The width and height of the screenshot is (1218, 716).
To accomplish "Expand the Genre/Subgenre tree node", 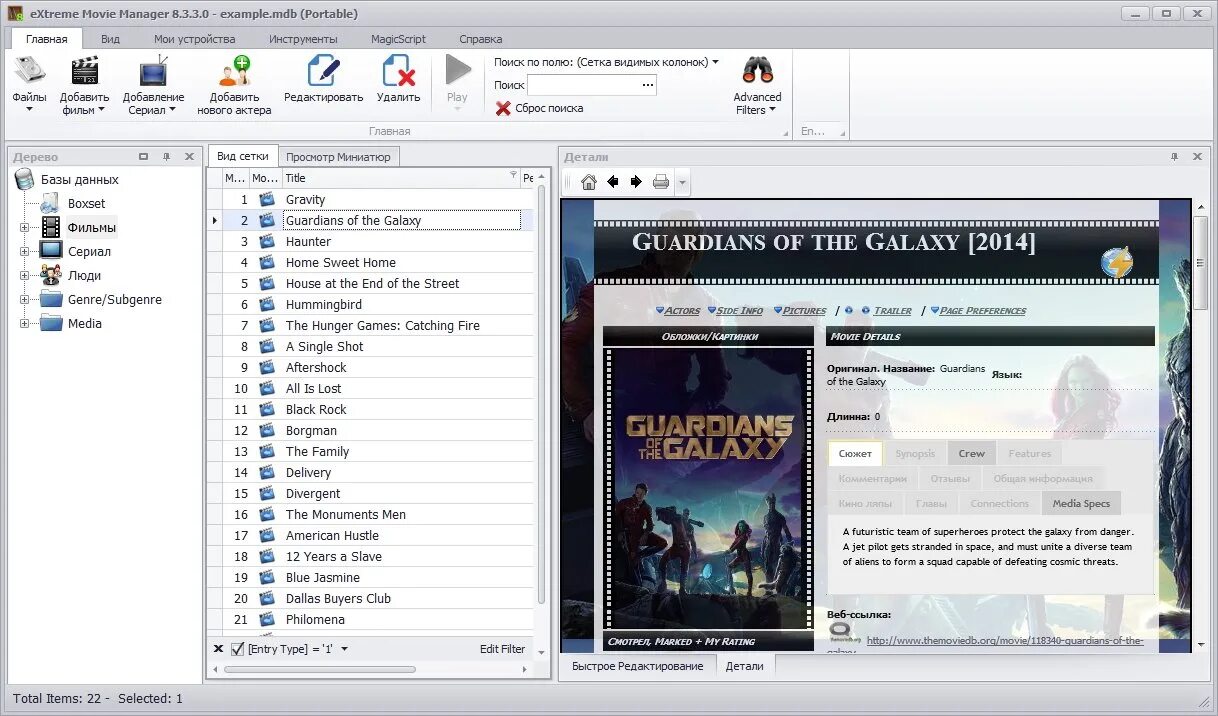I will tap(24, 300).
